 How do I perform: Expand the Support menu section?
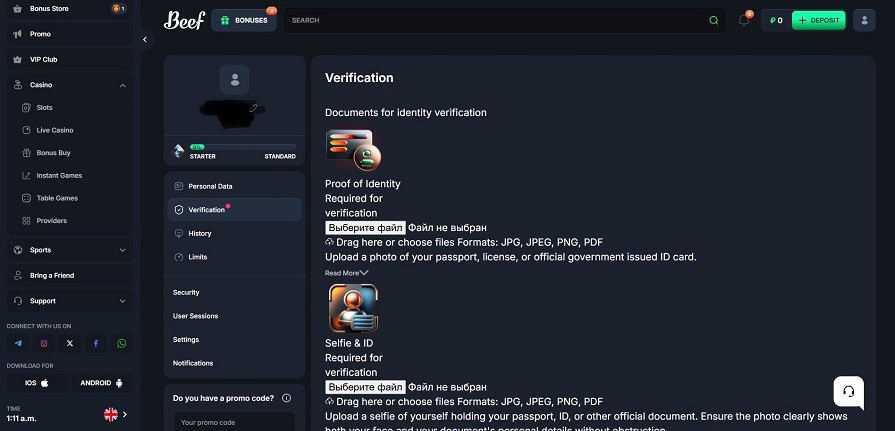click(123, 301)
